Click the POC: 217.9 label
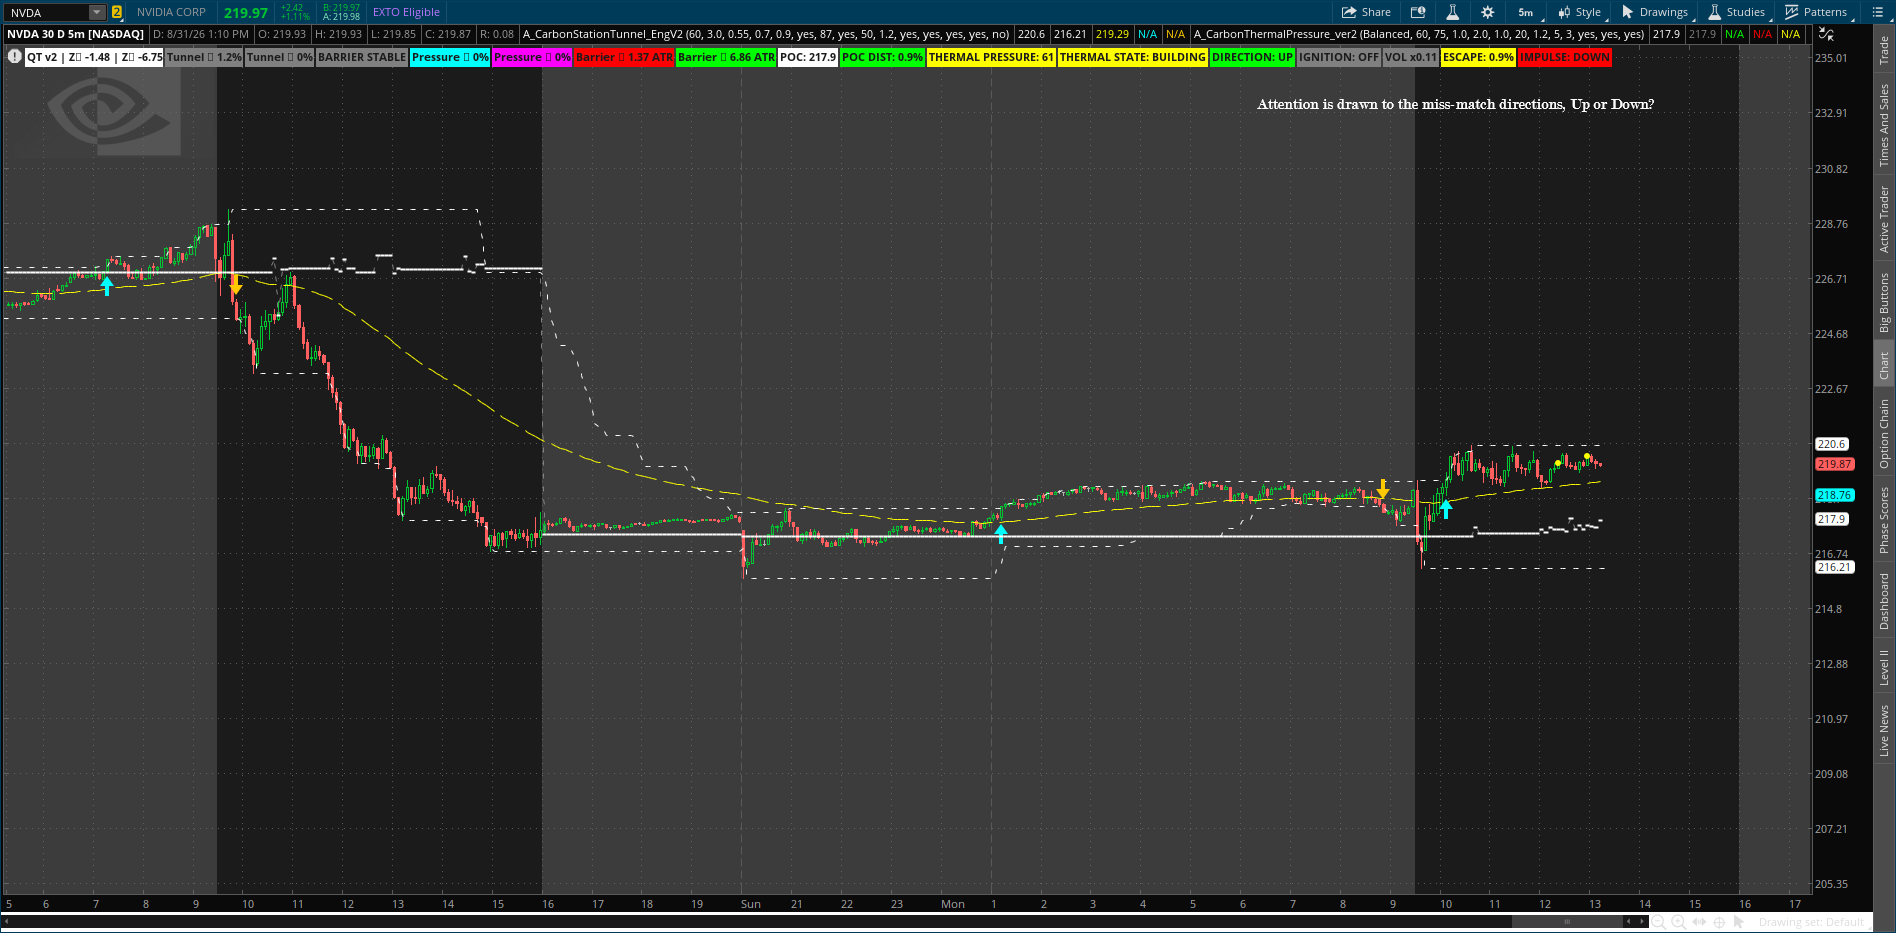 808,57
